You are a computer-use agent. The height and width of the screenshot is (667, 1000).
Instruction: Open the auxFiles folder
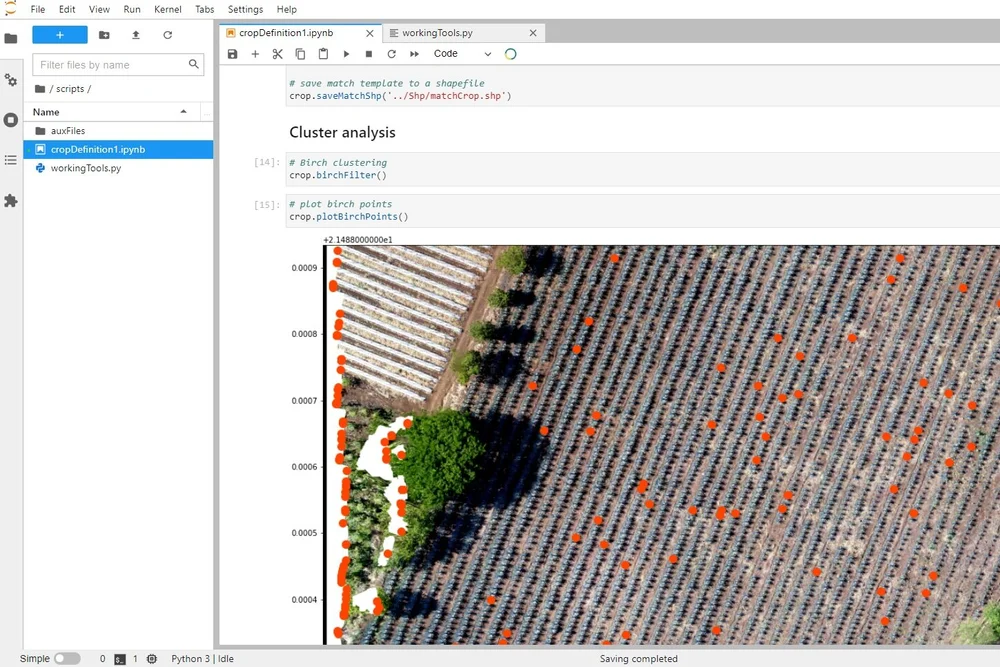[70, 131]
